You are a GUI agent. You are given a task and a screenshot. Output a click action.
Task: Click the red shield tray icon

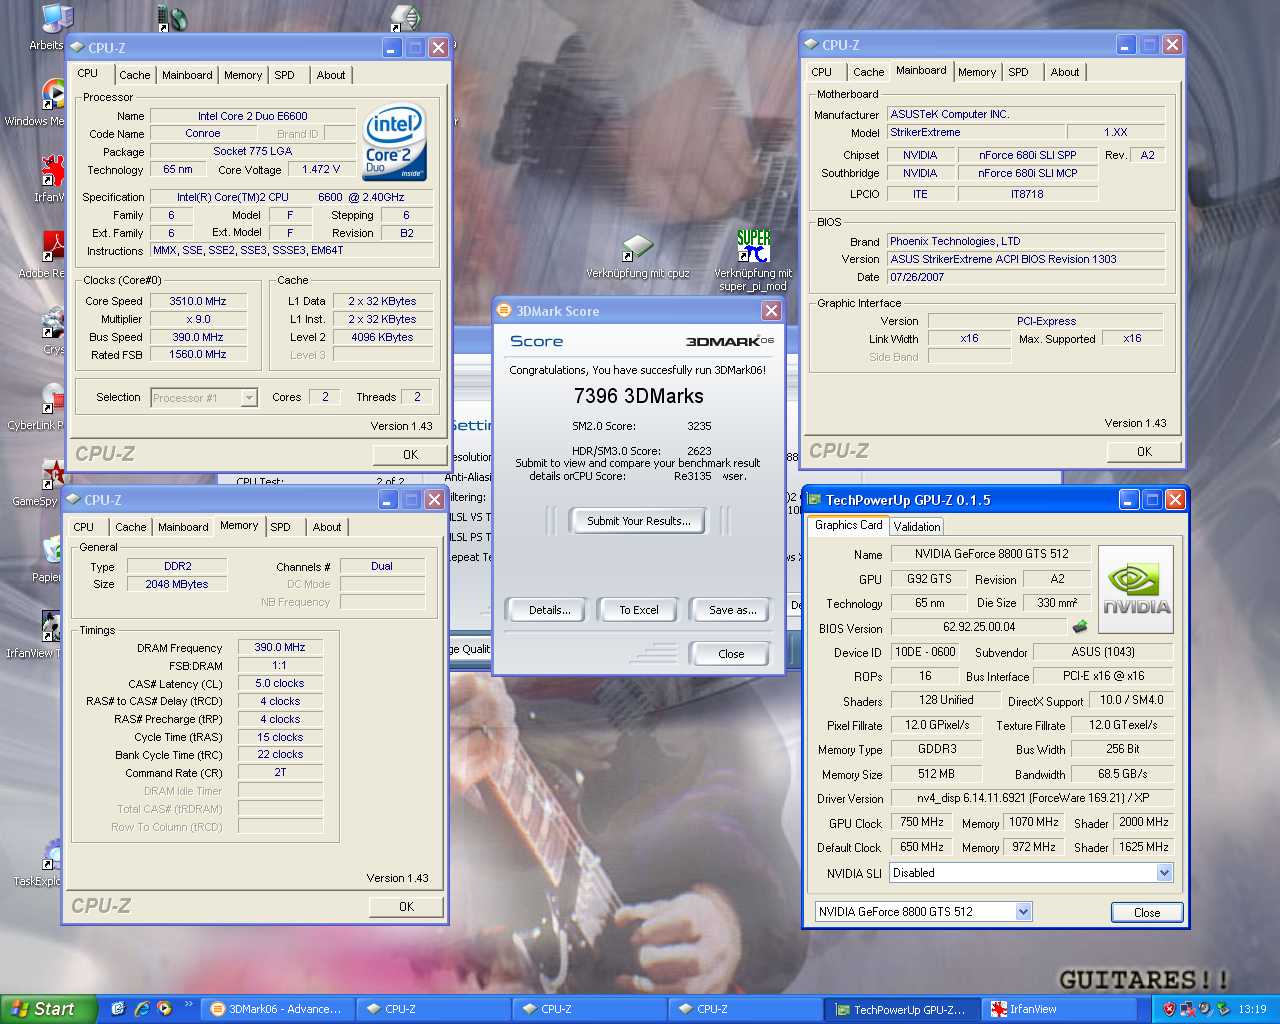coord(1168,1009)
